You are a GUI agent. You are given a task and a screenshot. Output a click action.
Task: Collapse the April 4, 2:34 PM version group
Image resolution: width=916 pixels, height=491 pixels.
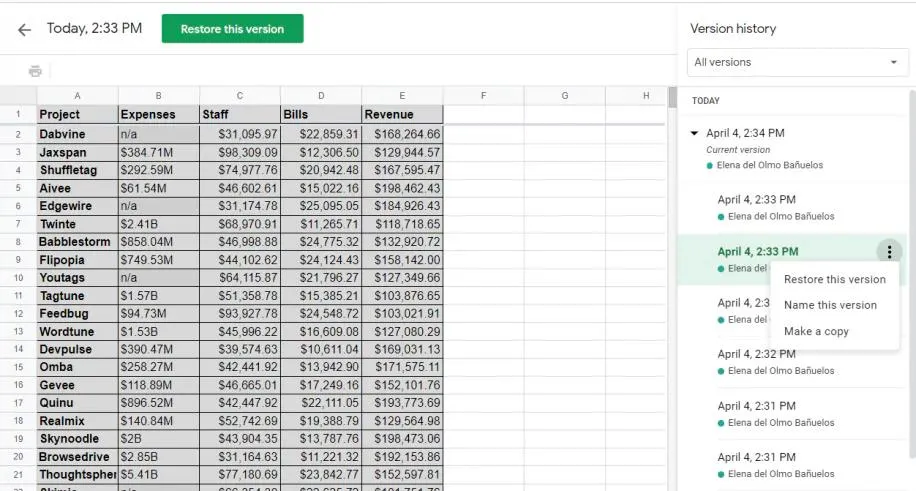pyautogui.click(x=694, y=133)
